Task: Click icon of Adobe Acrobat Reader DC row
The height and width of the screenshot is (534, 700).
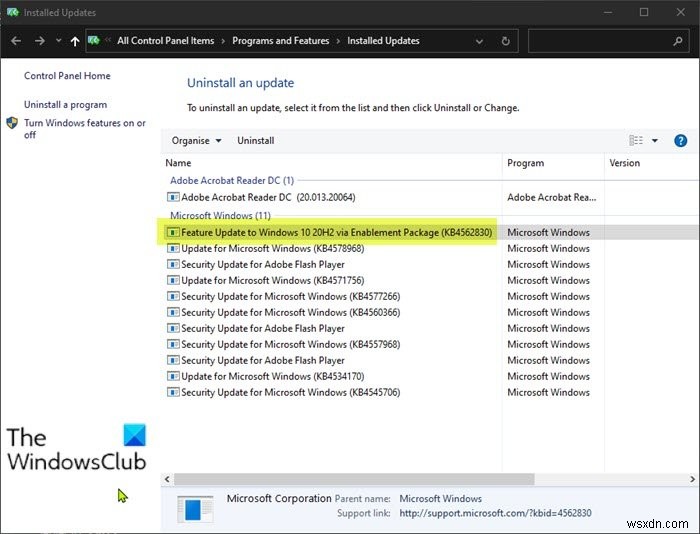Action: (173, 197)
